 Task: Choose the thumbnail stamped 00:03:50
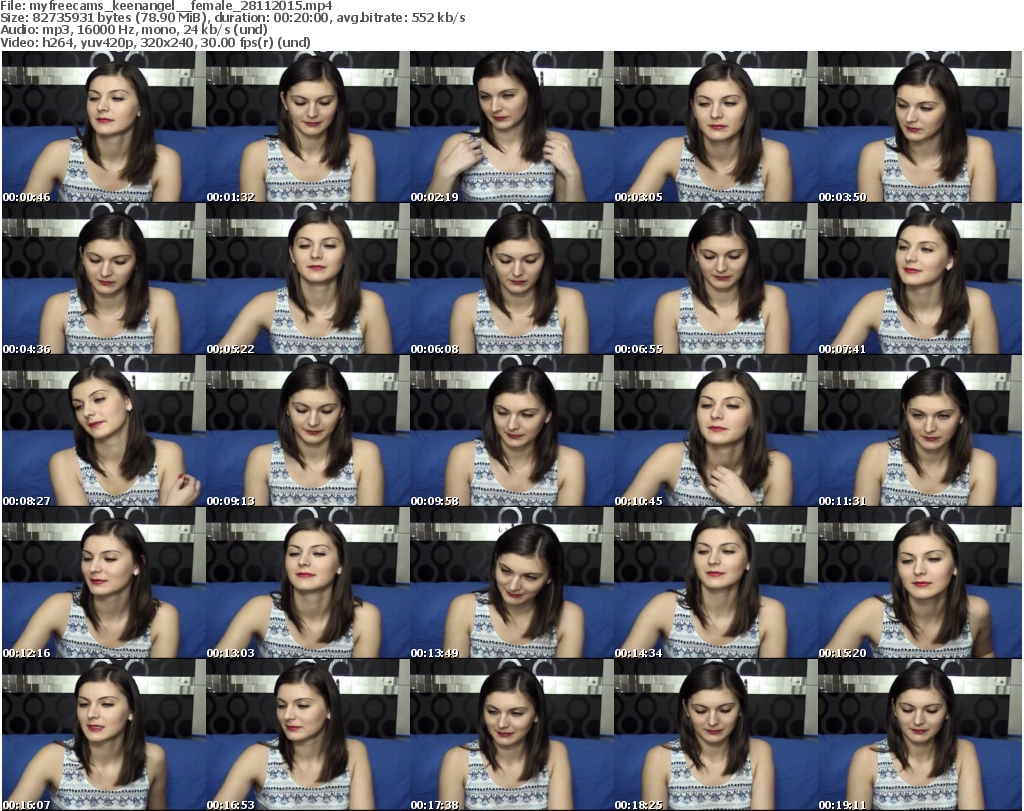tap(920, 127)
